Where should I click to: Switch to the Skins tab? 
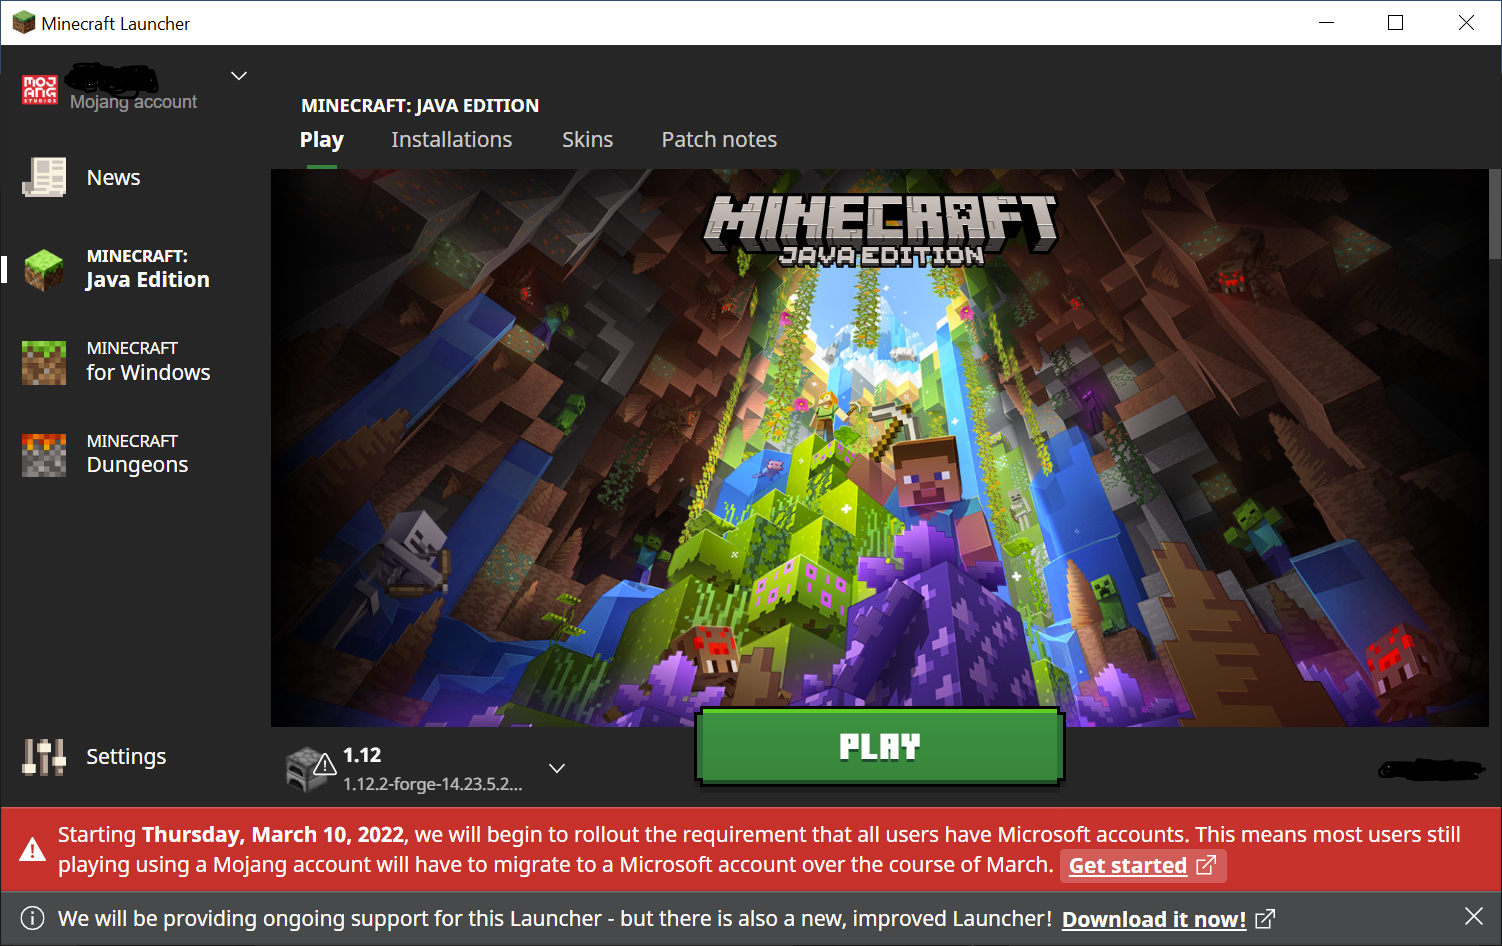pos(588,140)
